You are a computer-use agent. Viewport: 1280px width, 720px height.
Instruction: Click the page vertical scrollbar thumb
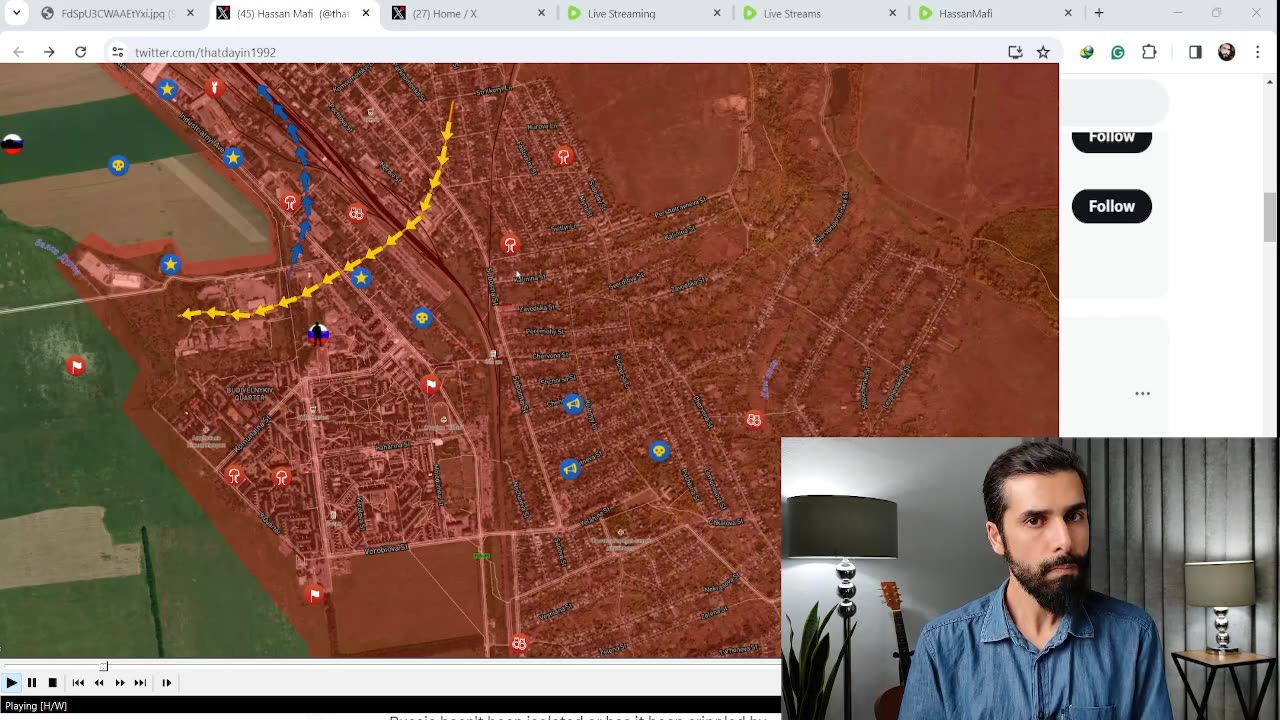pos(1270,217)
